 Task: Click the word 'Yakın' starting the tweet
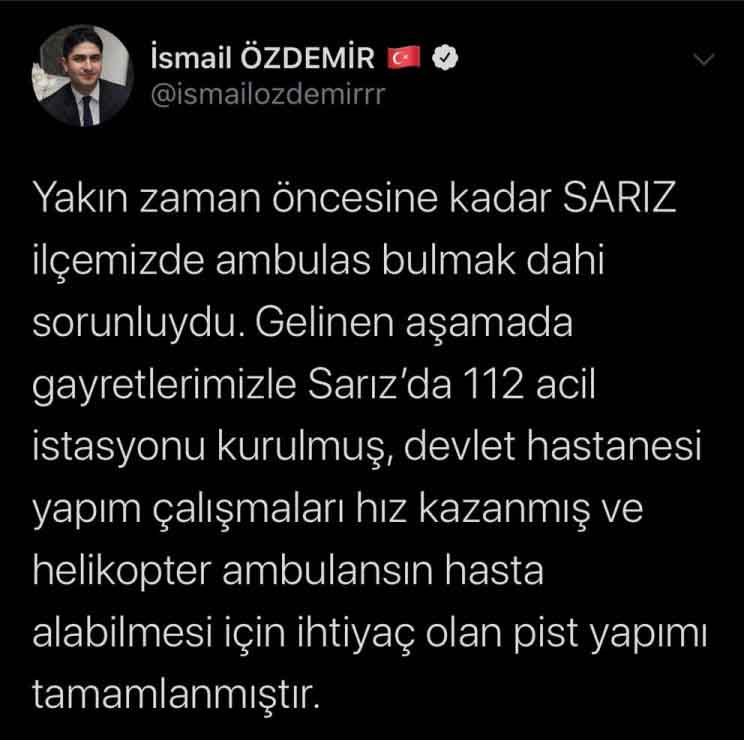80,198
